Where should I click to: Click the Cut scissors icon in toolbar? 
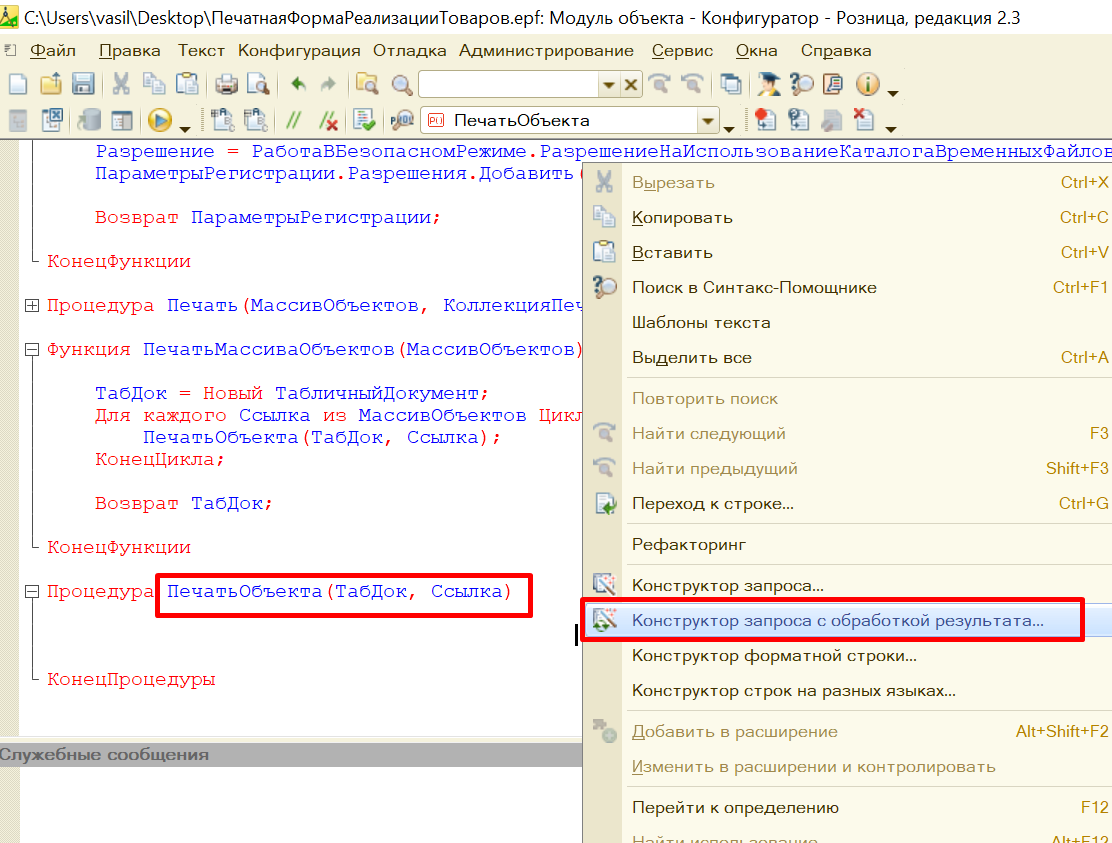[121, 84]
